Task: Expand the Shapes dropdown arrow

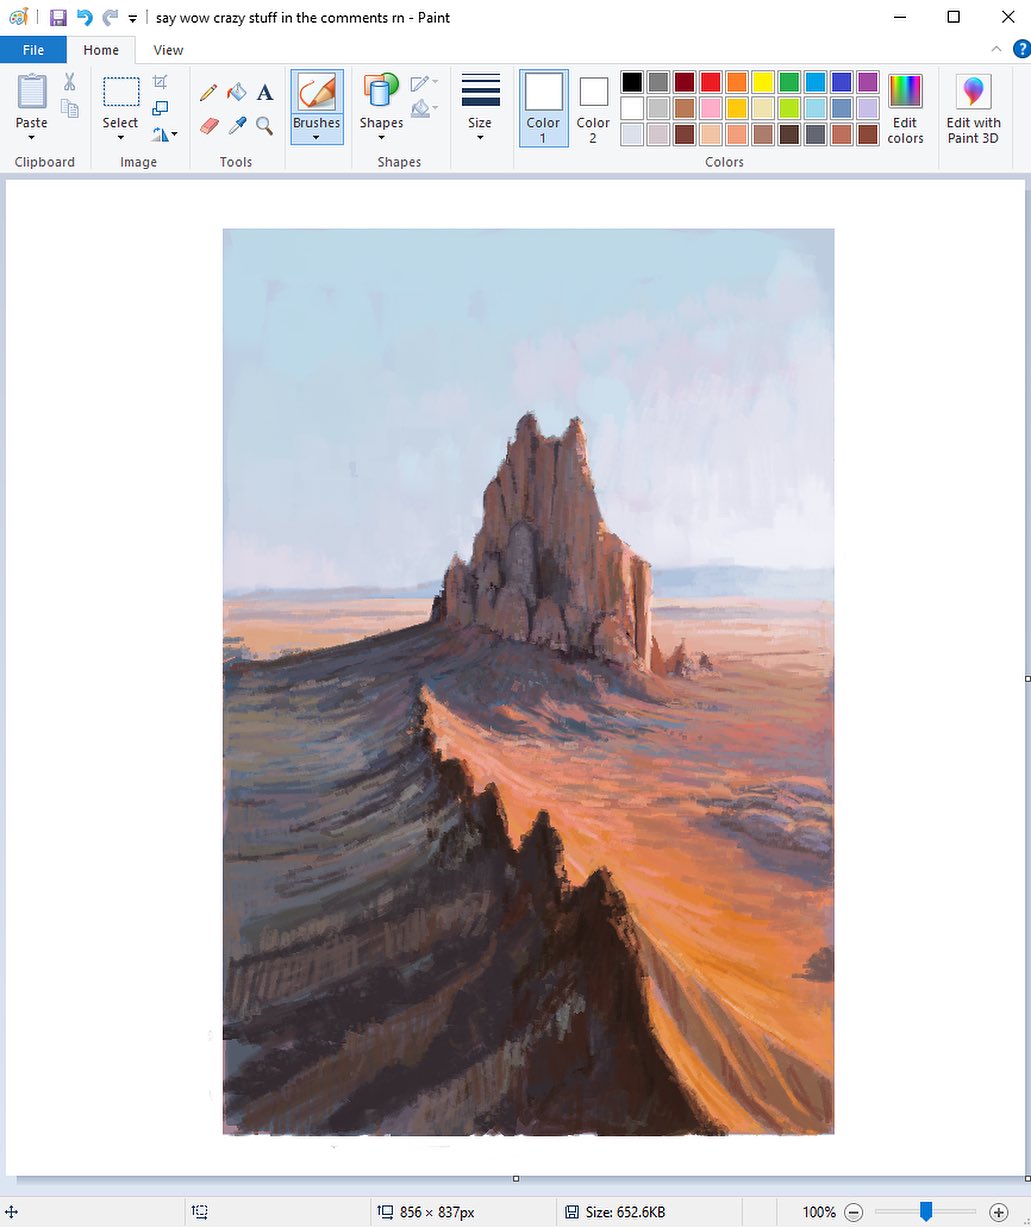Action: click(x=381, y=138)
